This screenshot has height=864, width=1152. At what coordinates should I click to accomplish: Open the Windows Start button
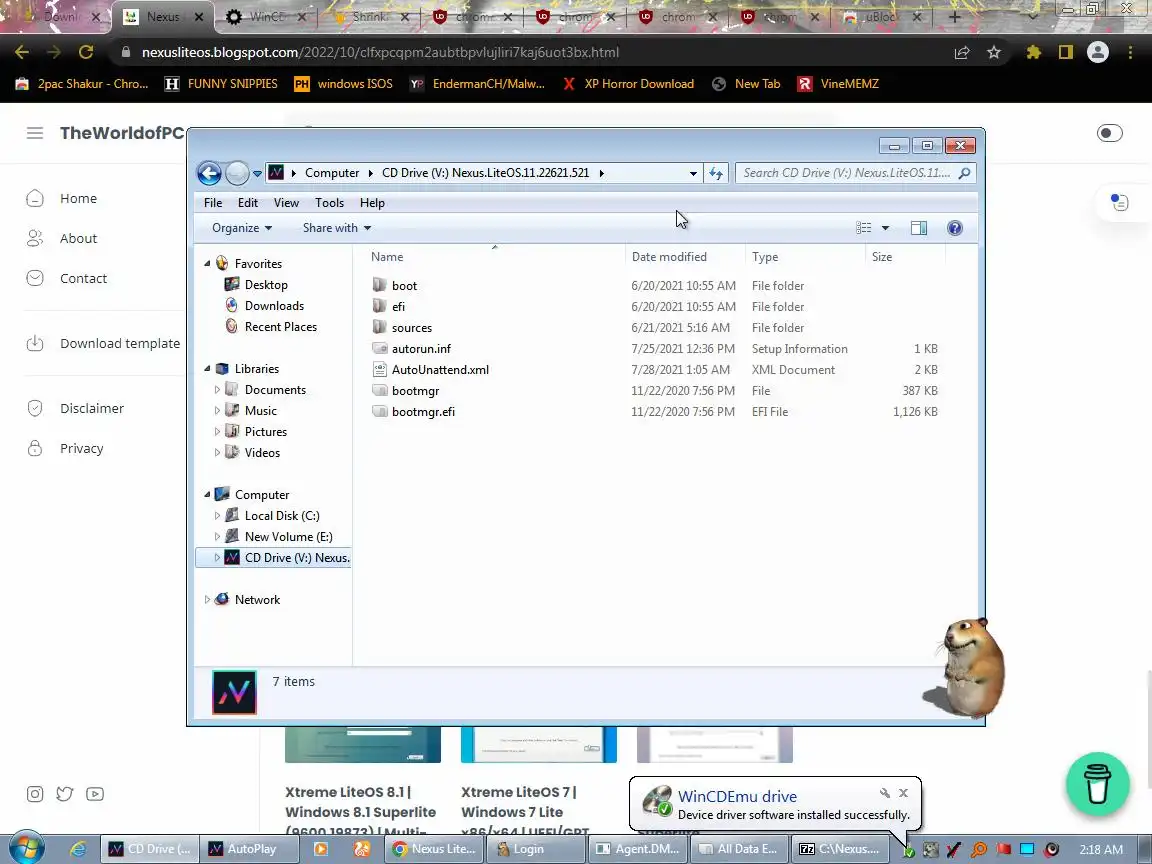[x=26, y=849]
